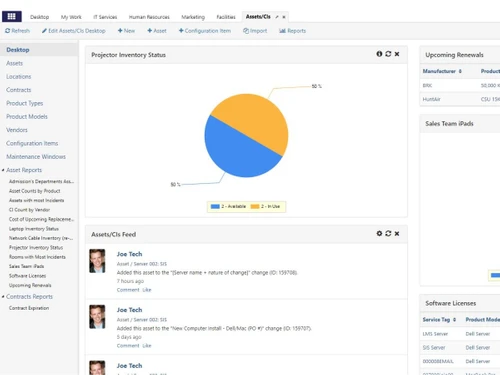Viewport: 500px width, 375px height.
Task: Open Laptop Inventory Status report
Action: tap(34, 229)
